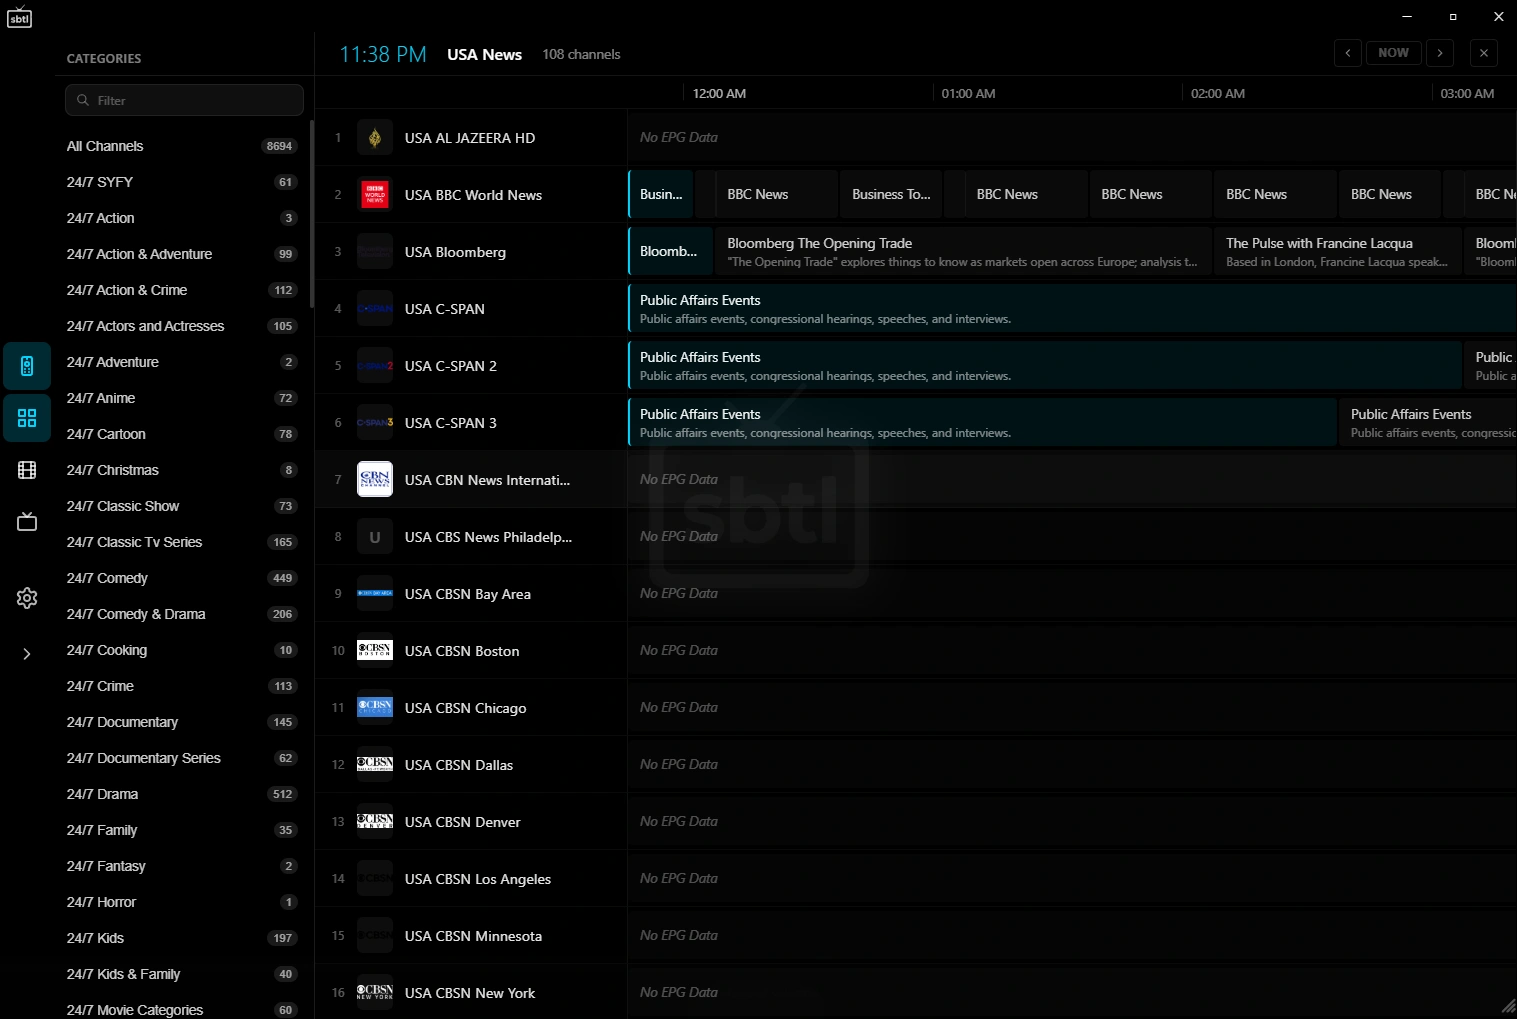1517x1019 pixels.
Task: Click the USA CBSN Chicago channel name
Action: tap(465, 708)
